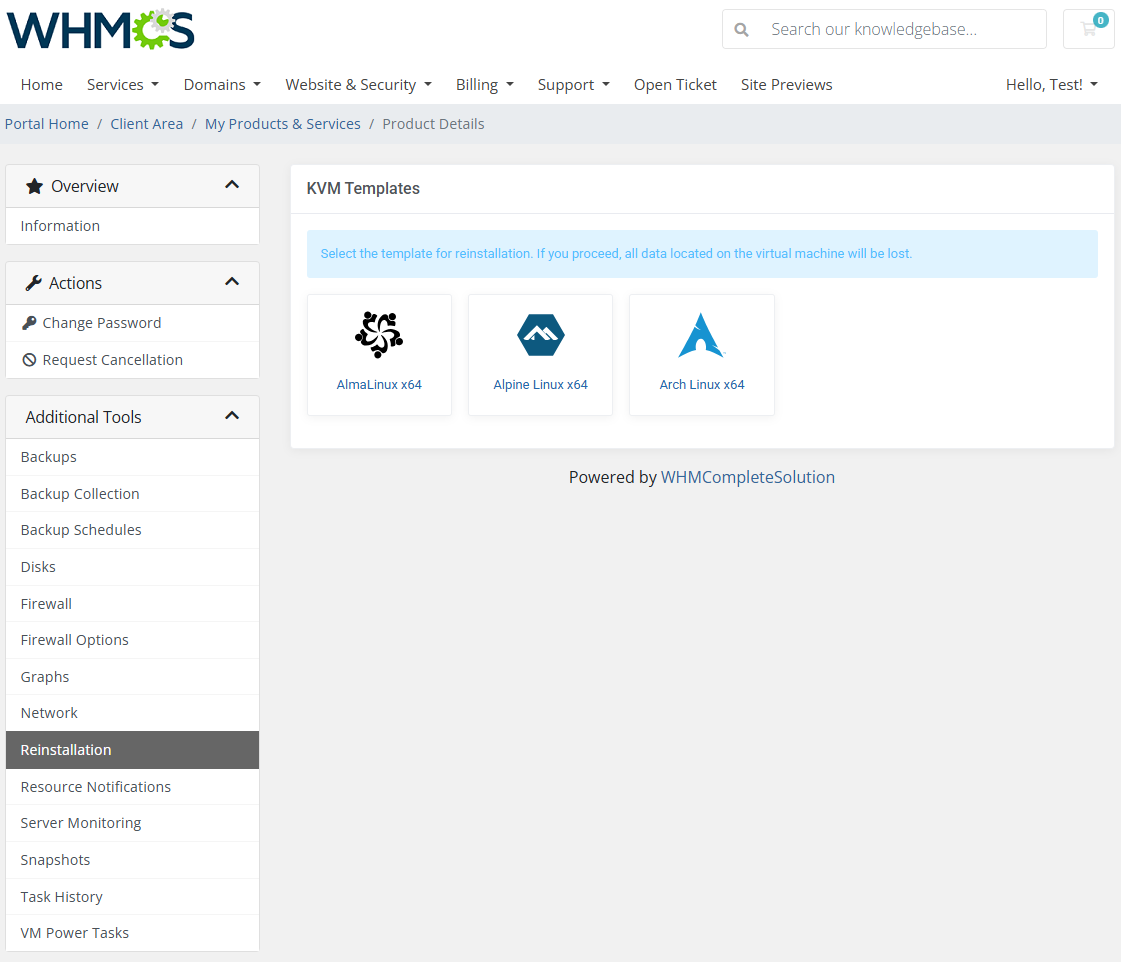Viewport: 1121px width, 962px height.
Task: Collapse the Additional Tools panel chevron
Action: click(x=232, y=416)
